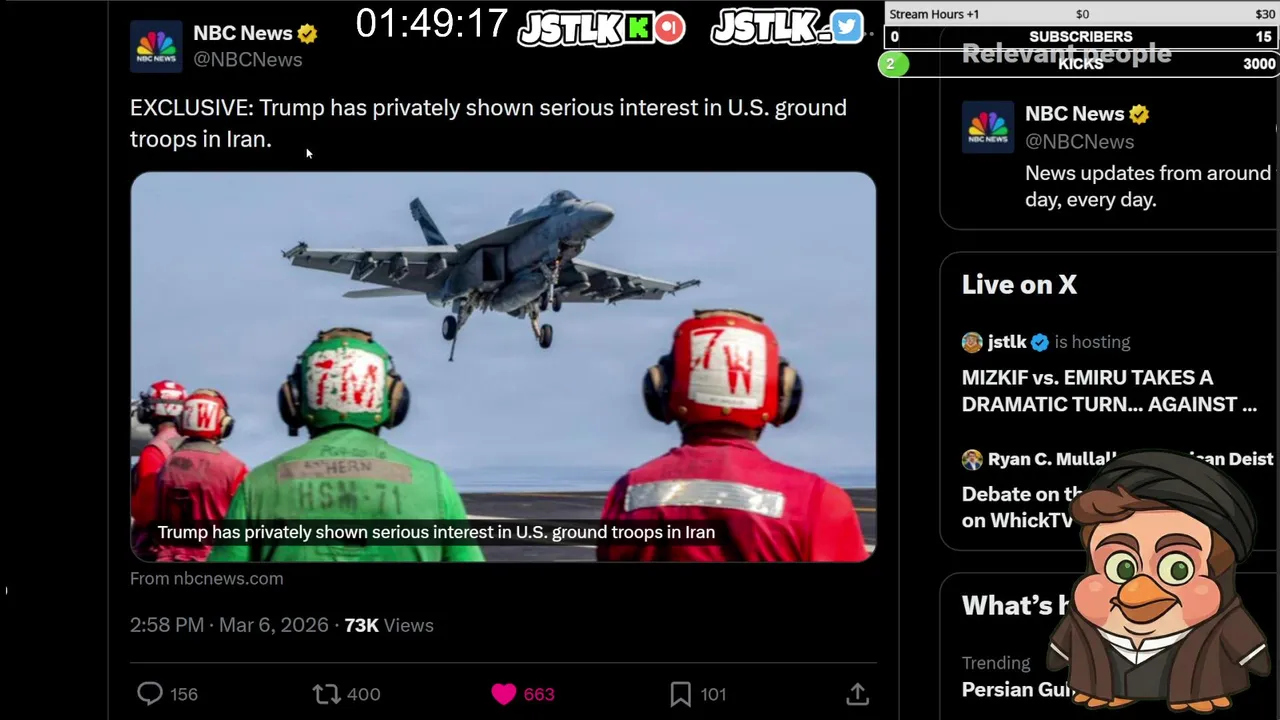
Task: Click the 73K Views count
Action: point(389,625)
